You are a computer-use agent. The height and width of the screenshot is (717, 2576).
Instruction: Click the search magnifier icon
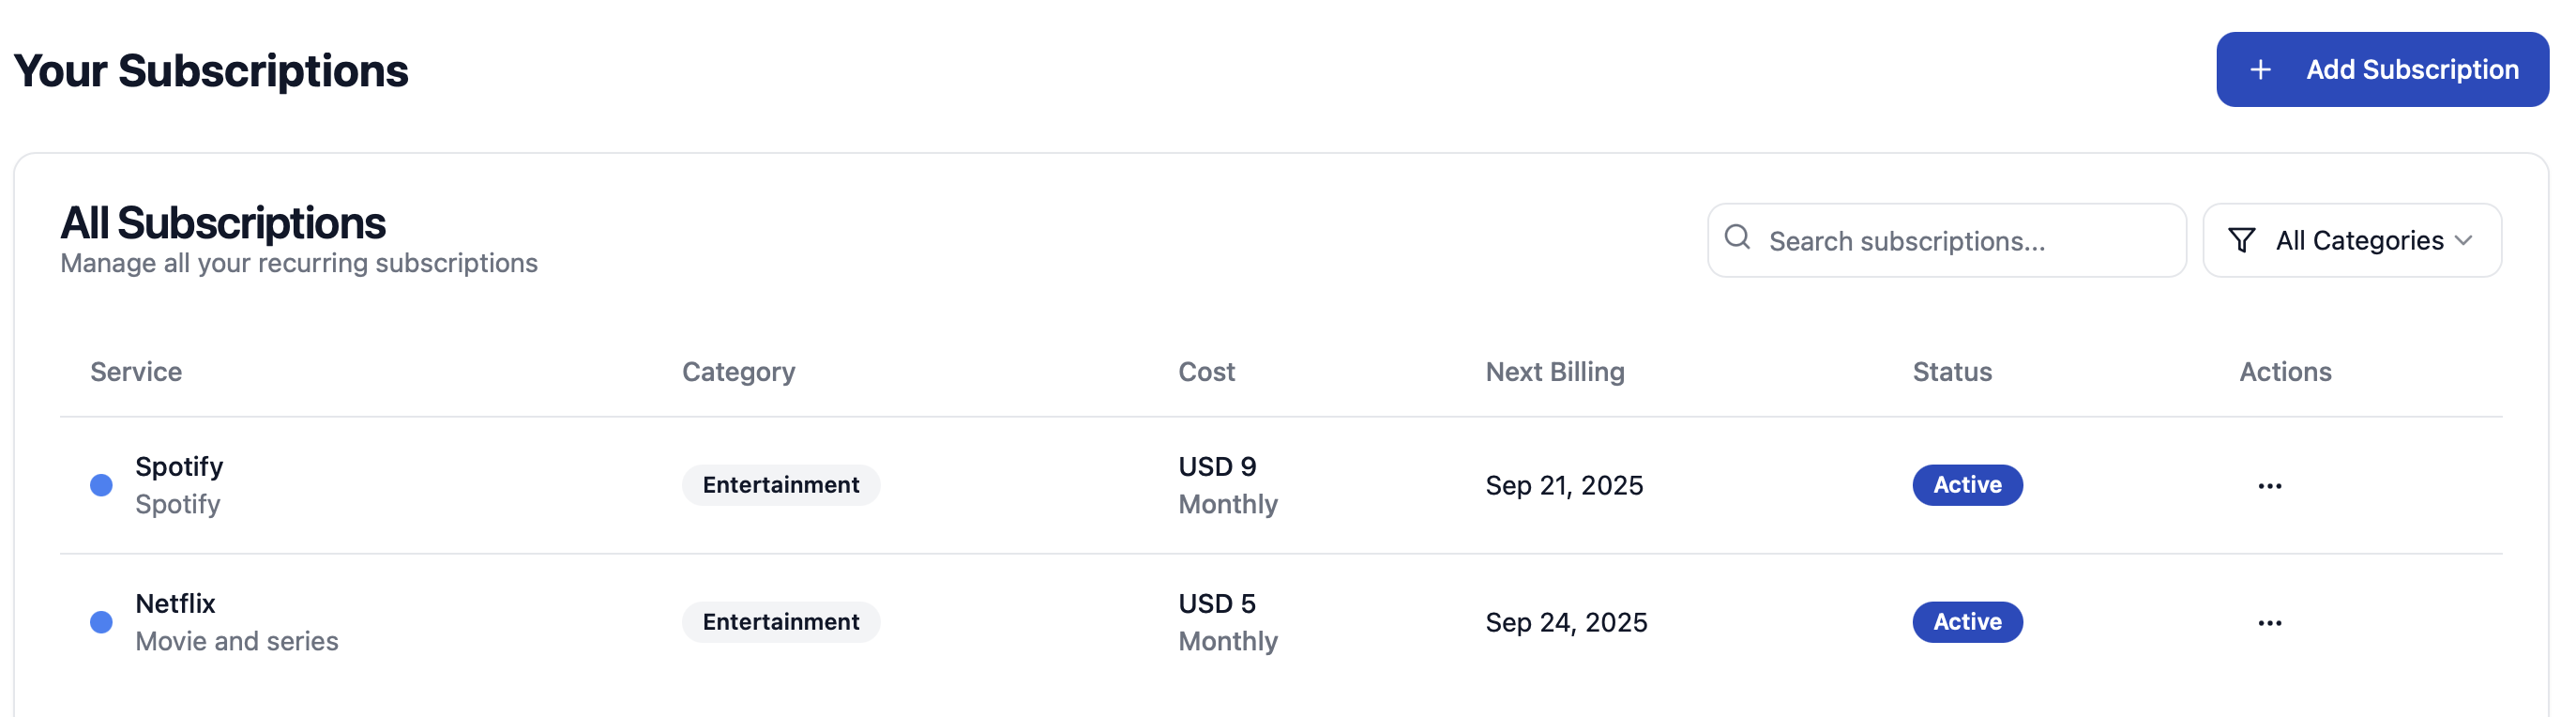pos(1738,237)
